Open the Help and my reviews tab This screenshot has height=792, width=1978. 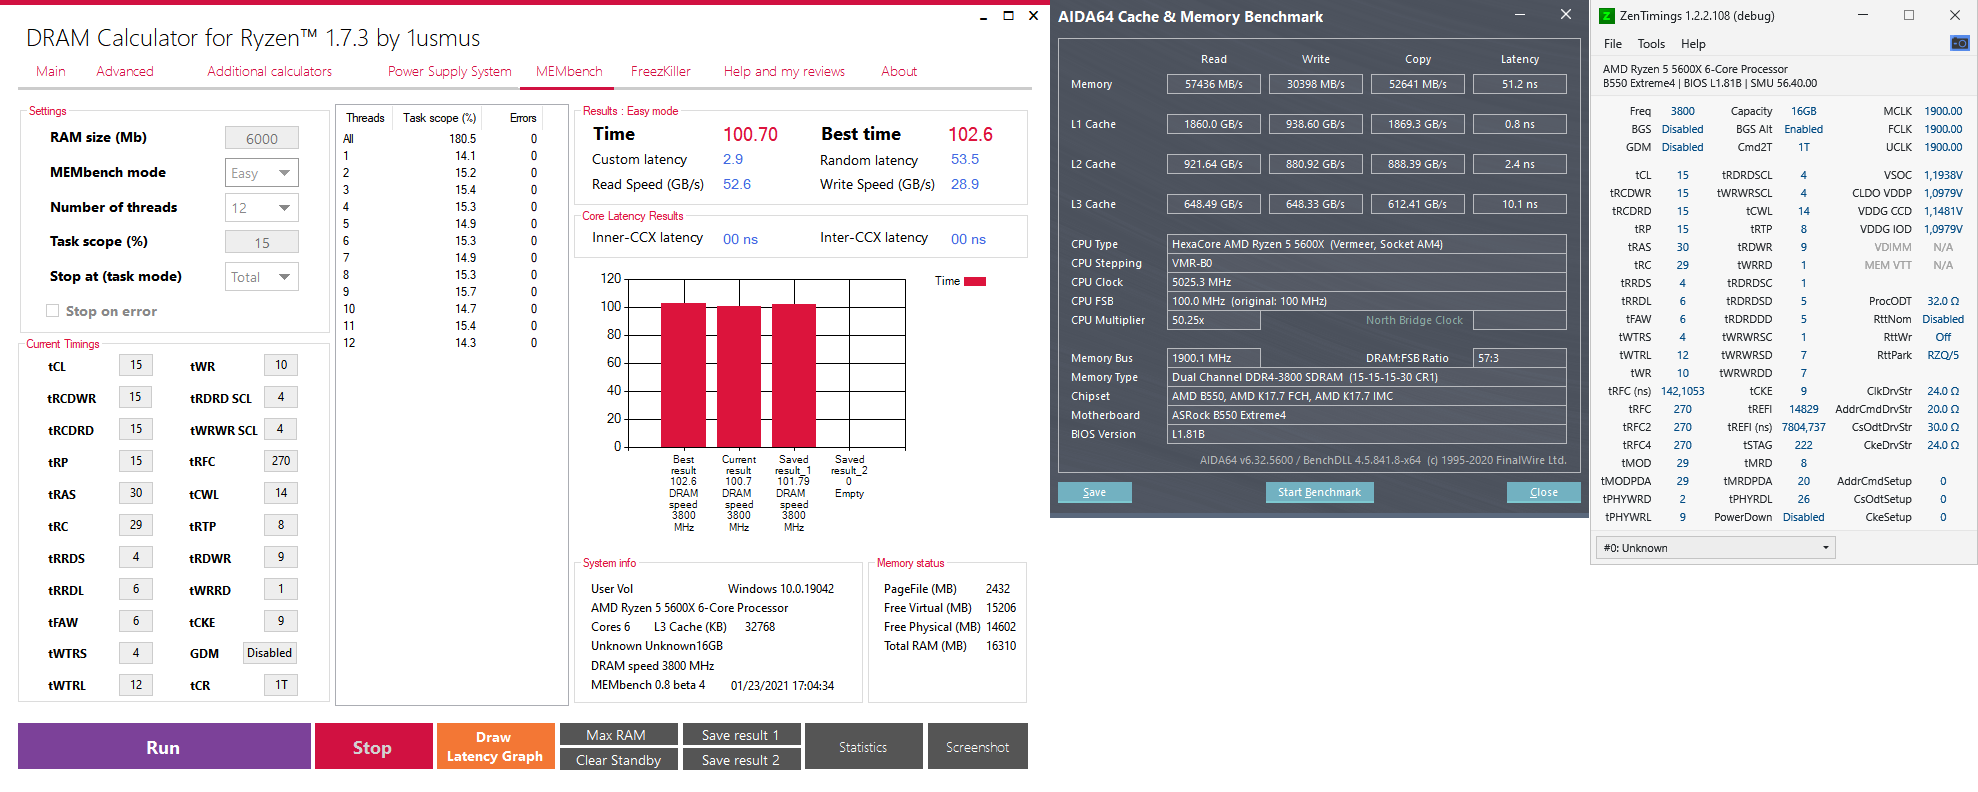coord(785,72)
